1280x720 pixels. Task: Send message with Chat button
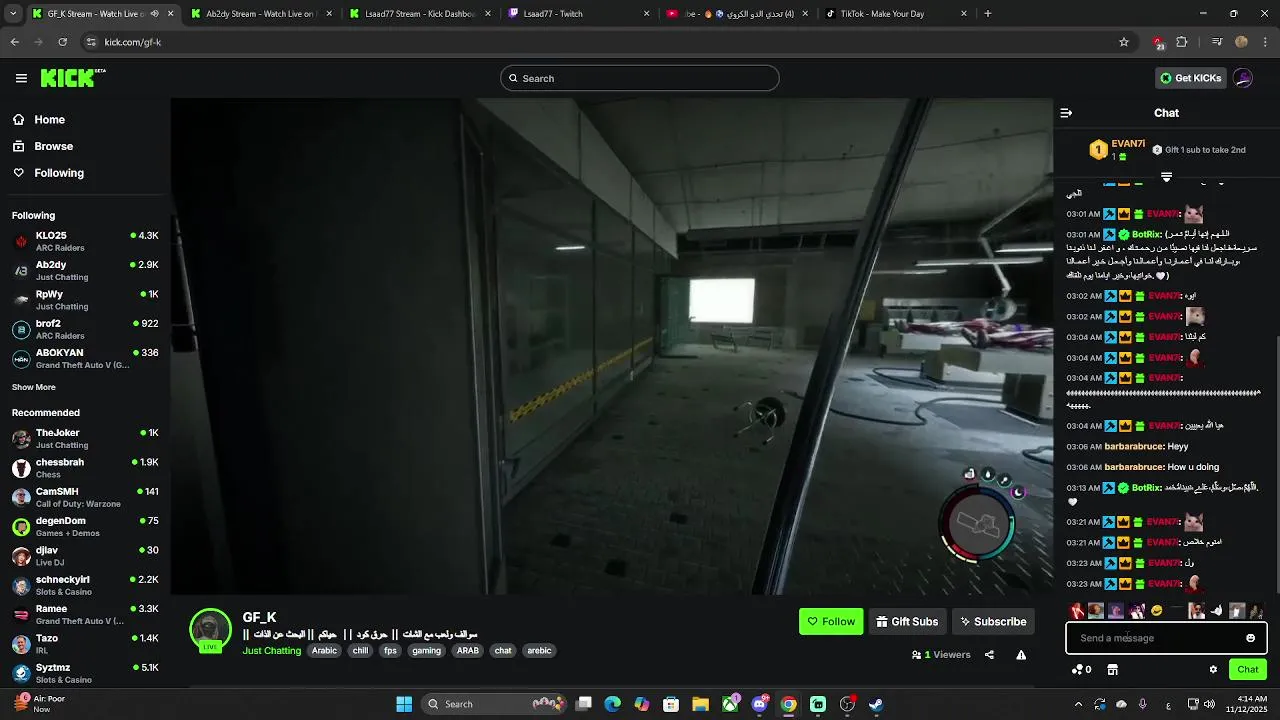1248,670
